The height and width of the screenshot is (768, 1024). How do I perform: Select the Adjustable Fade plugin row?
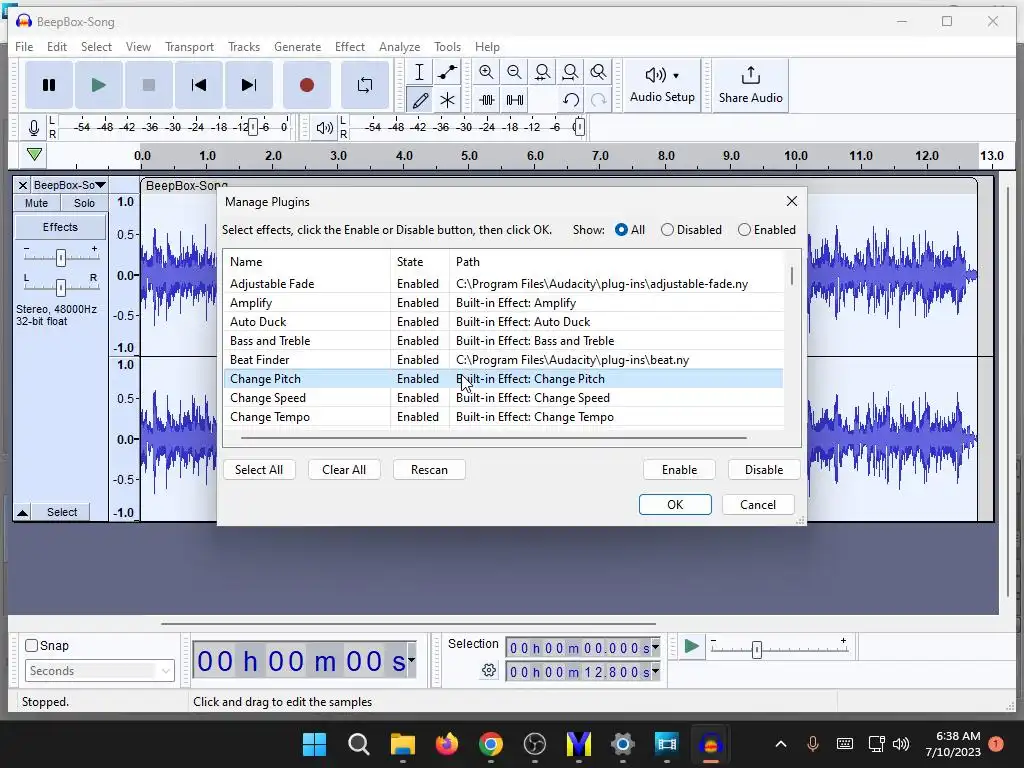504,284
